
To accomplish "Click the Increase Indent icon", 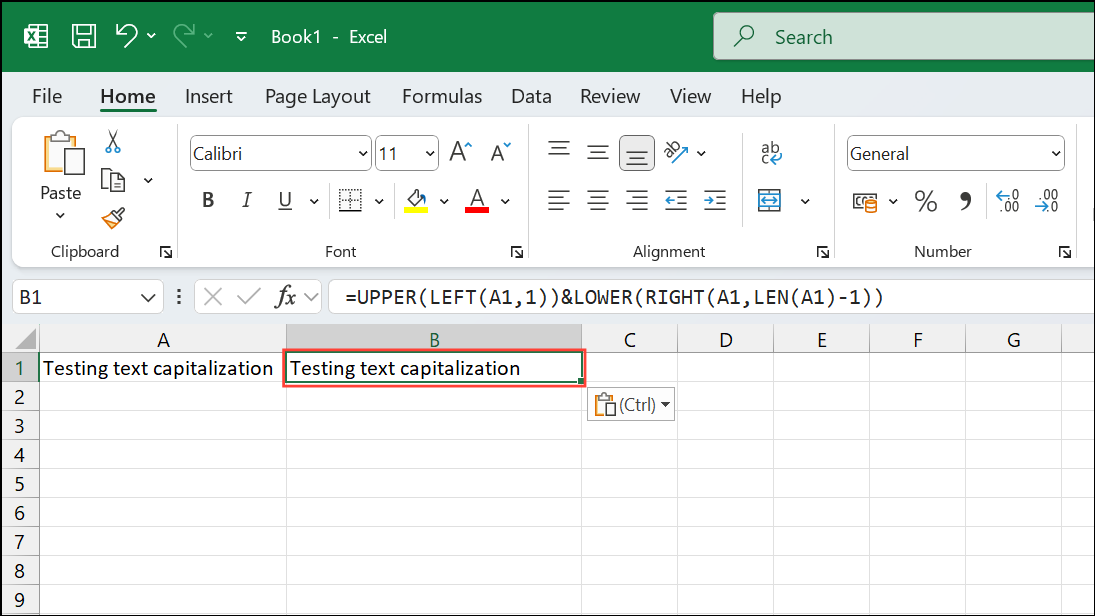I will [x=715, y=200].
